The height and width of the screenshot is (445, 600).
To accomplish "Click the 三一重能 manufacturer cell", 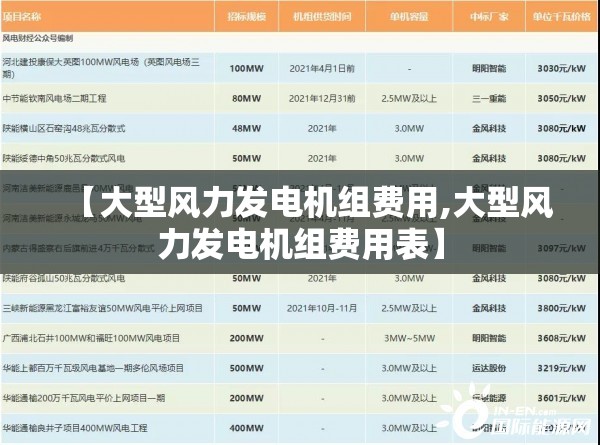I will [x=489, y=98].
